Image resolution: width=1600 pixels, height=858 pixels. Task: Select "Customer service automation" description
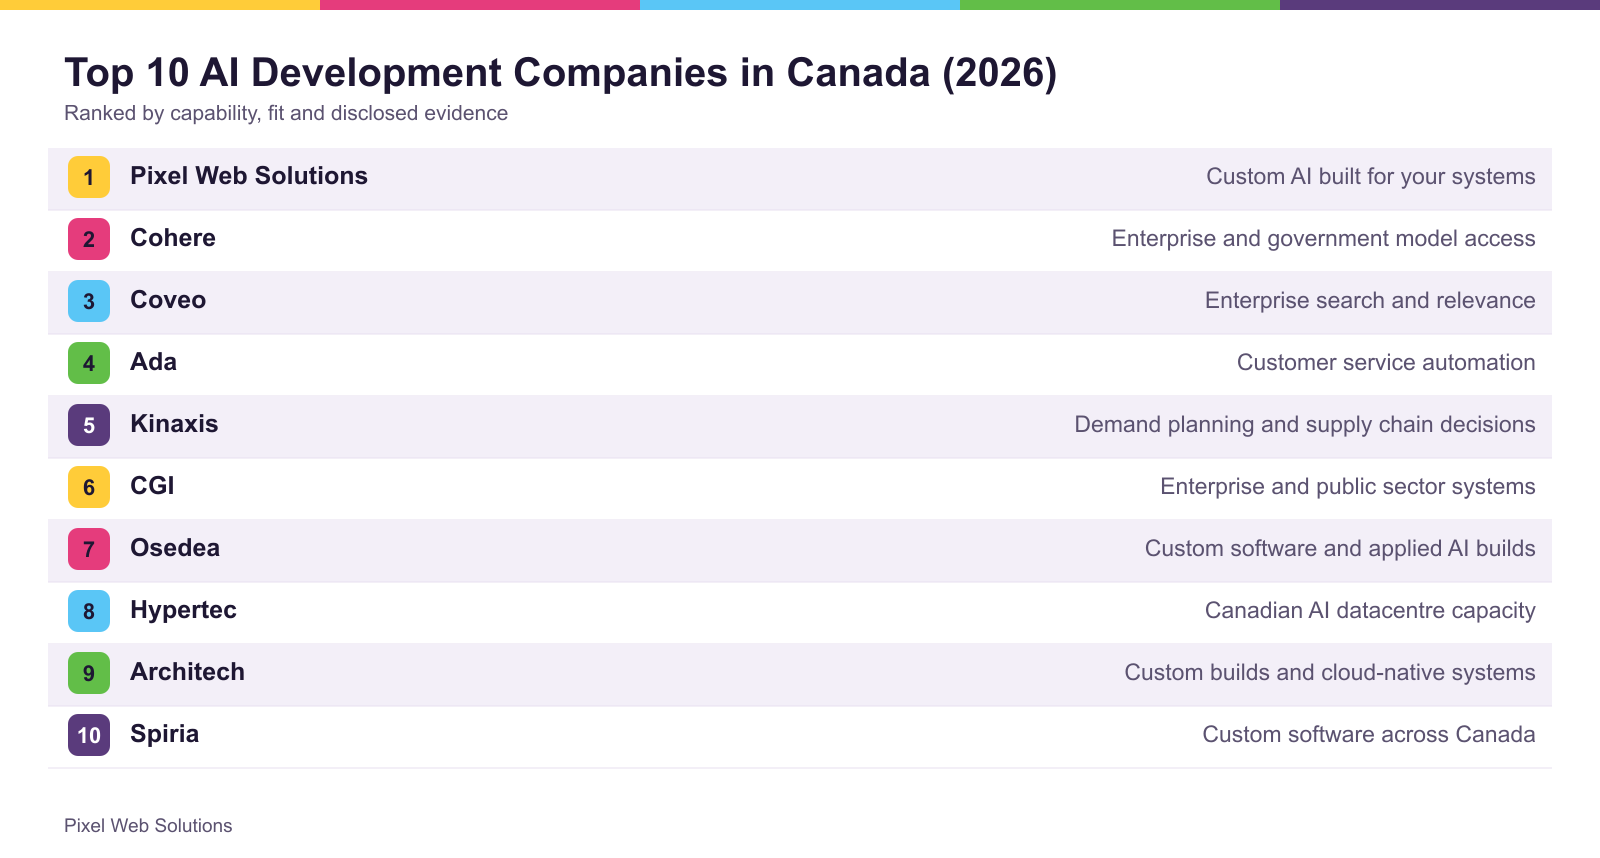1386,363
